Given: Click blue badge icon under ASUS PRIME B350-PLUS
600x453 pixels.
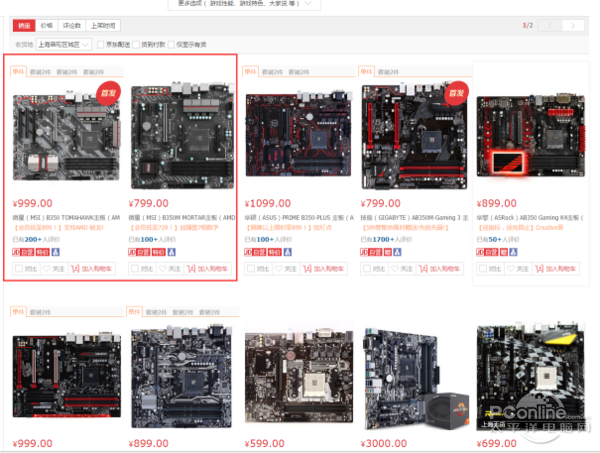Looking at the screenshot, I should [x=288, y=252].
